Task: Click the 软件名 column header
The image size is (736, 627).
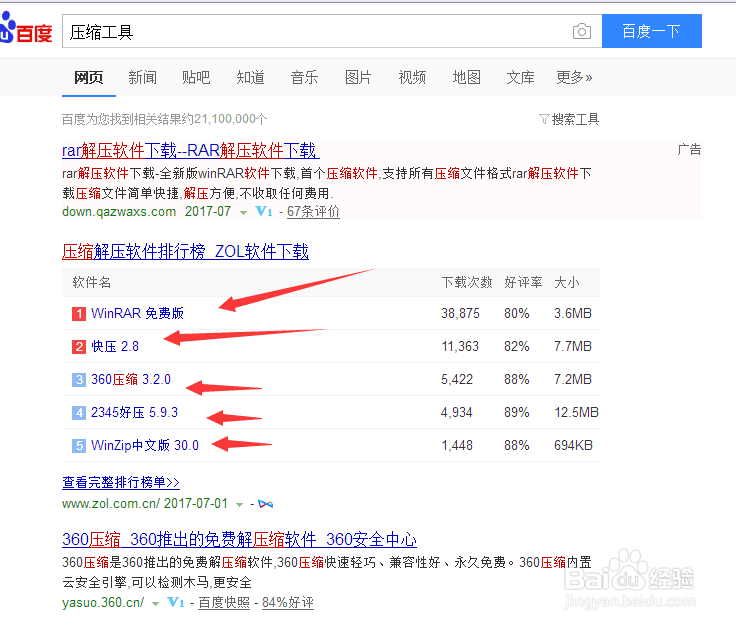Action: tap(92, 283)
